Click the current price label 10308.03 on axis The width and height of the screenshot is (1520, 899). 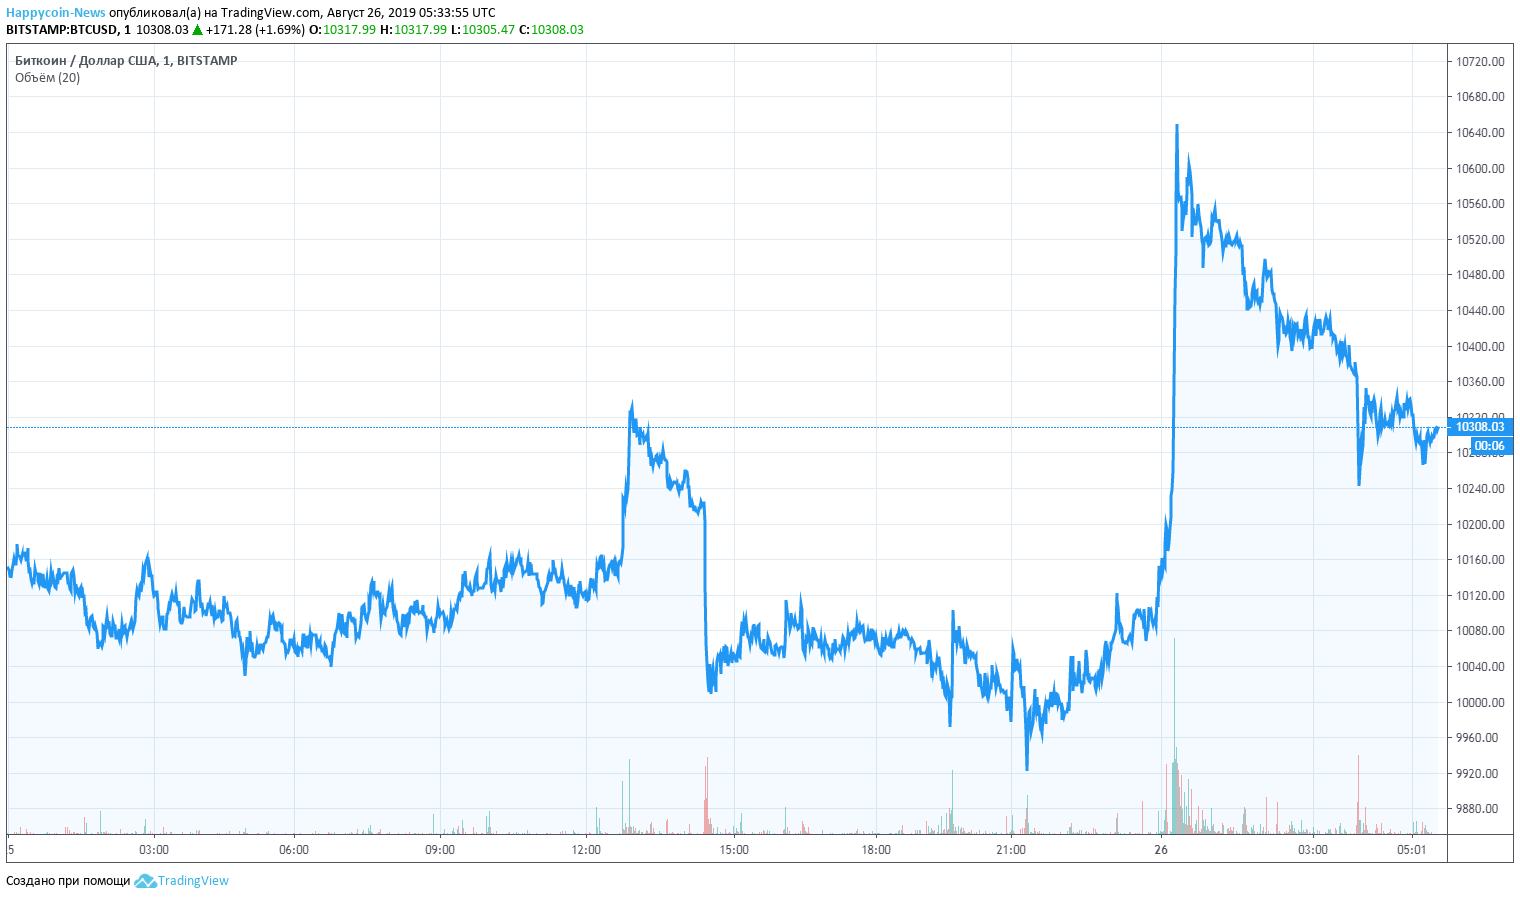pos(1480,427)
